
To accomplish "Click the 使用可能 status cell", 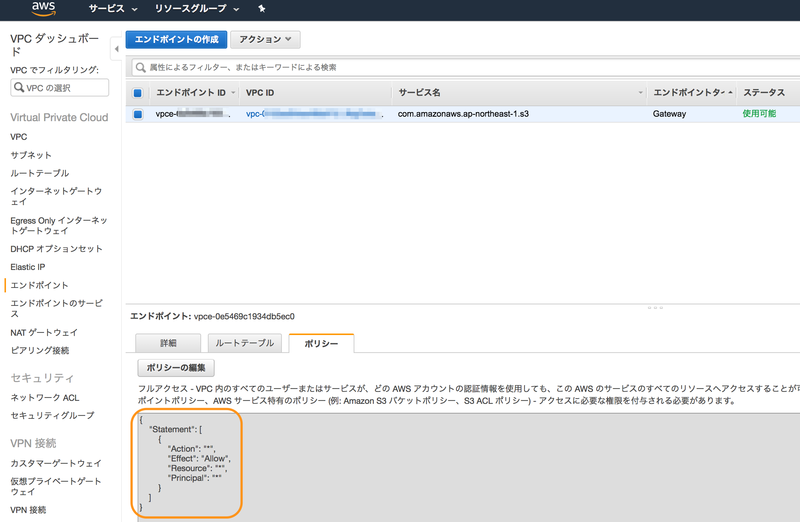I will pos(759,114).
